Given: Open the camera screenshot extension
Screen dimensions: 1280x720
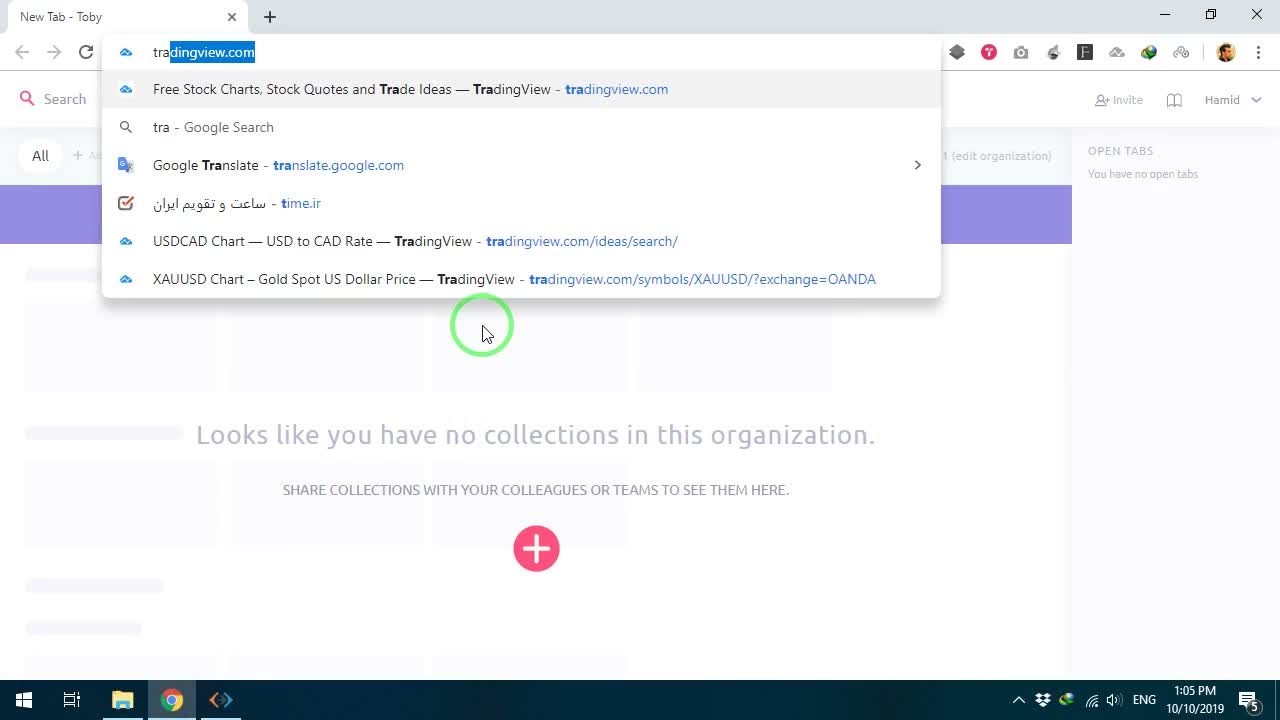Looking at the screenshot, I should pyautogui.click(x=1021, y=52).
